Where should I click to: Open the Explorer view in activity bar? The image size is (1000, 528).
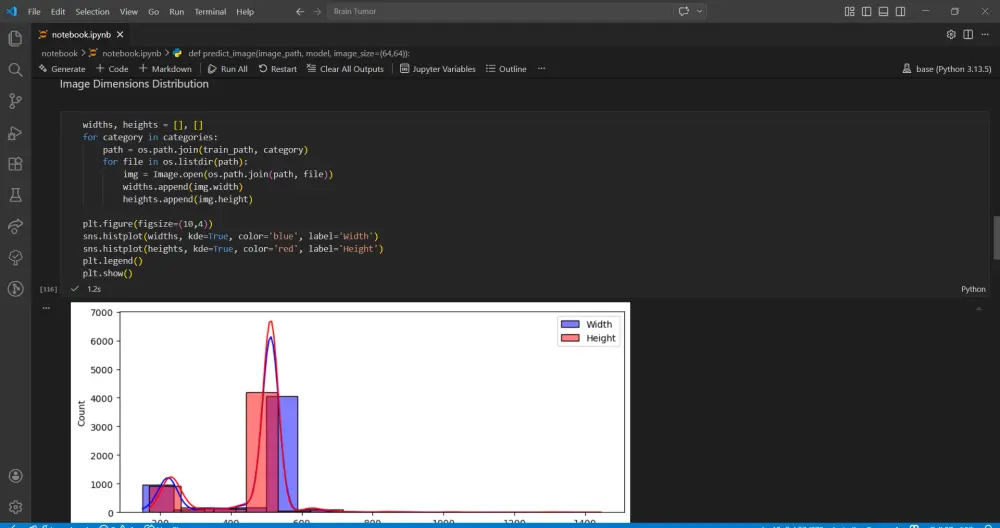pyautogui.click(x=15, y=38)
